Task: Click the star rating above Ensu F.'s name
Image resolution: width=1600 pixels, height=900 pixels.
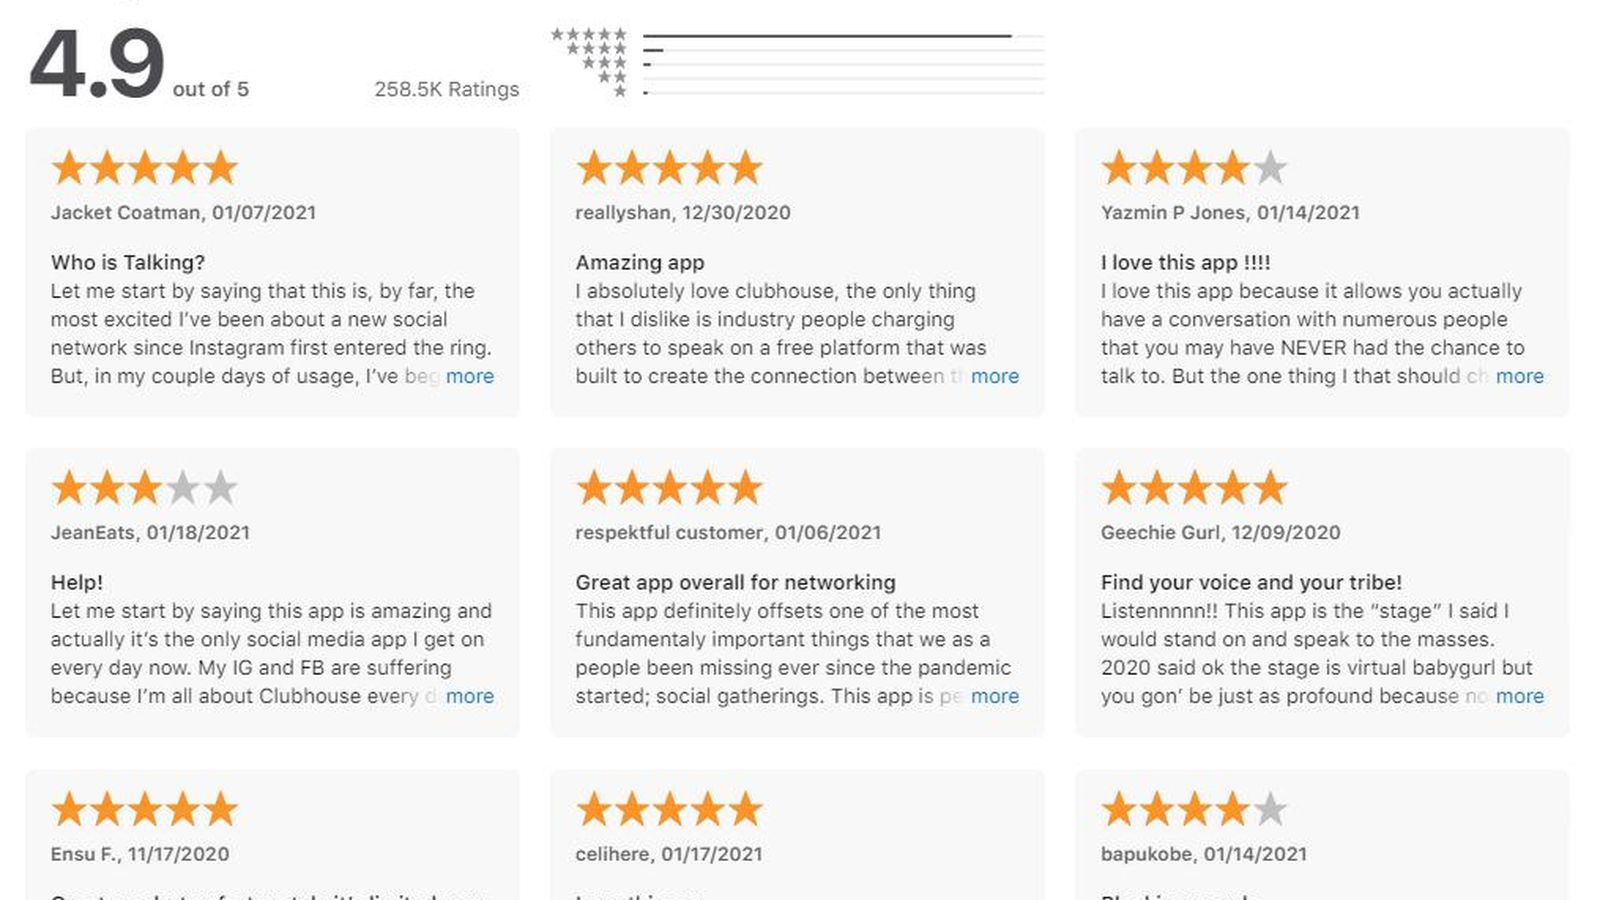Action: pos(144,809)
